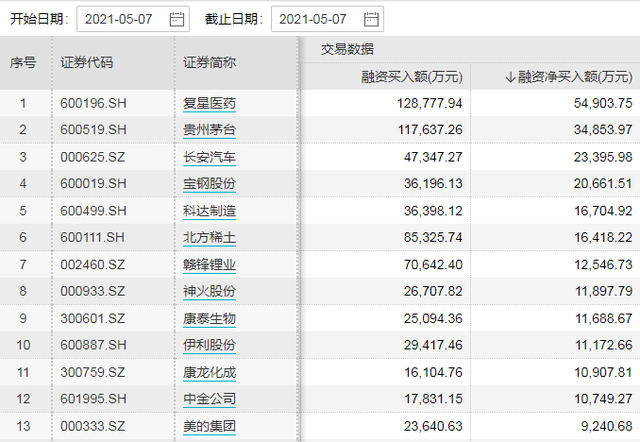Select code cell 600196.SH

93,103
